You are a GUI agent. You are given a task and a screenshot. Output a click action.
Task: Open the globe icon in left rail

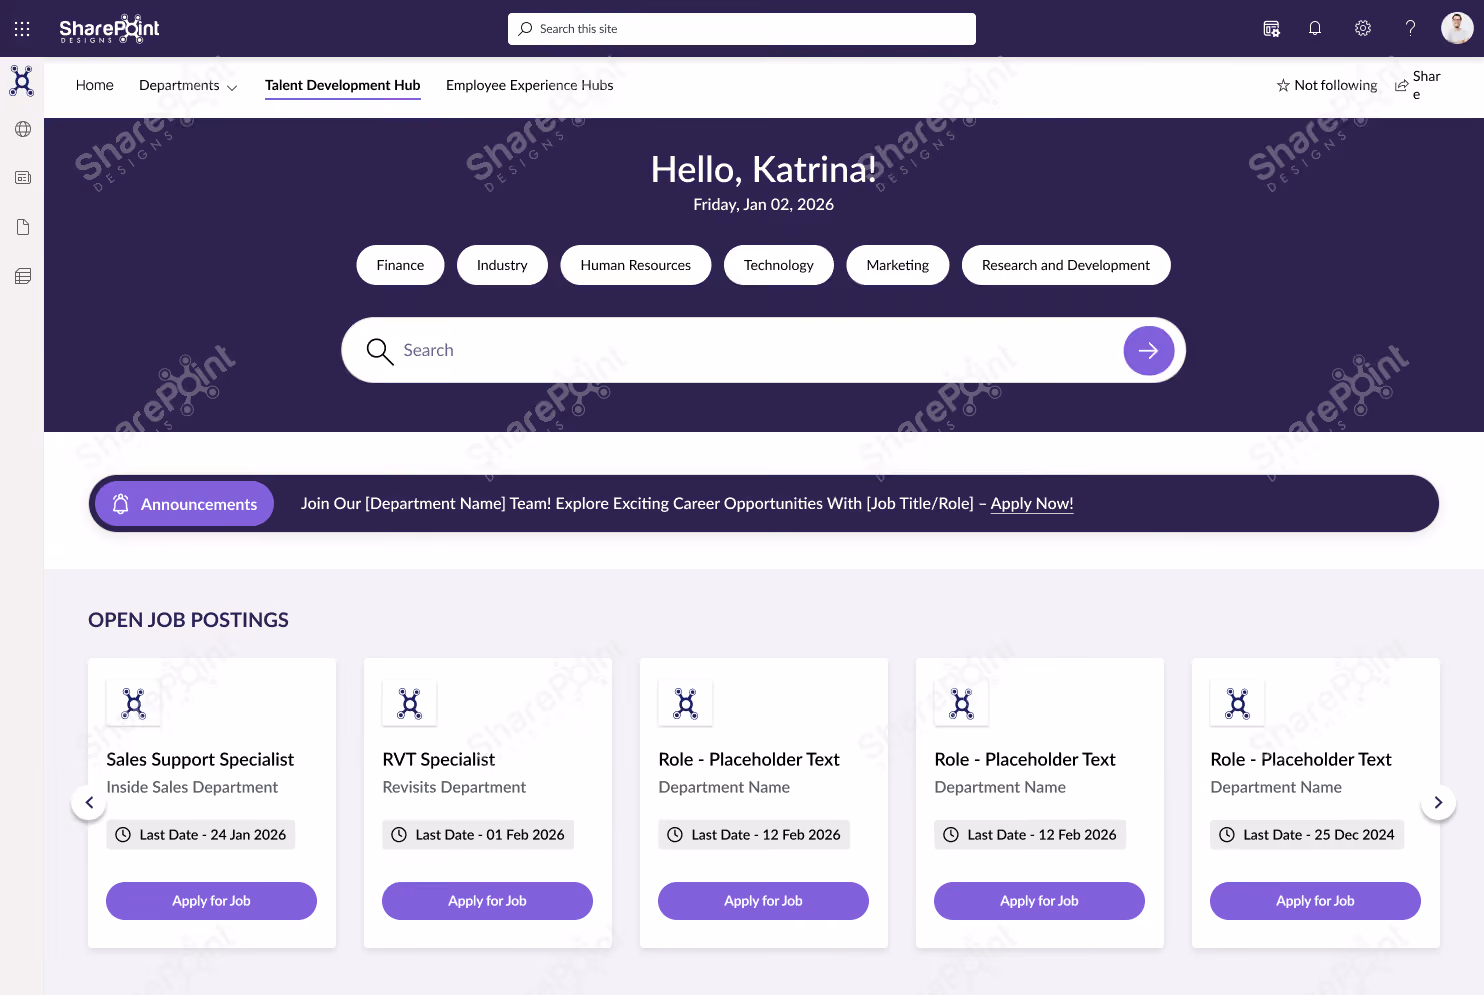23,129
